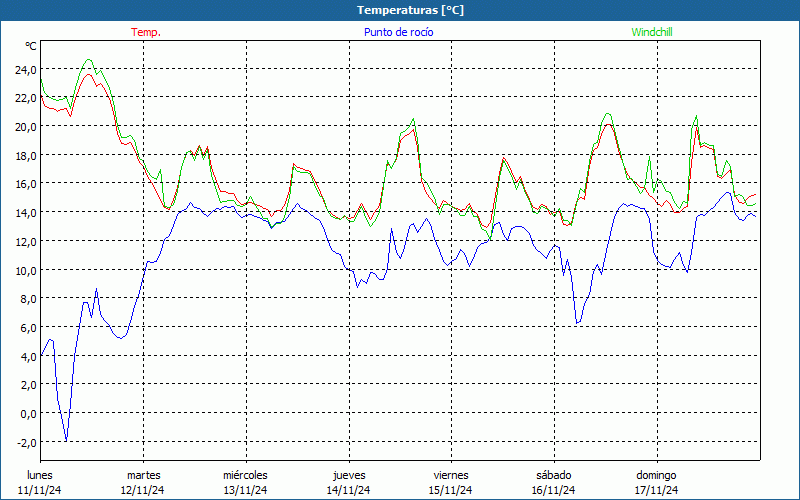
Task: Click the dew point minimum dip near -2 on Monday
Action: 66,440
